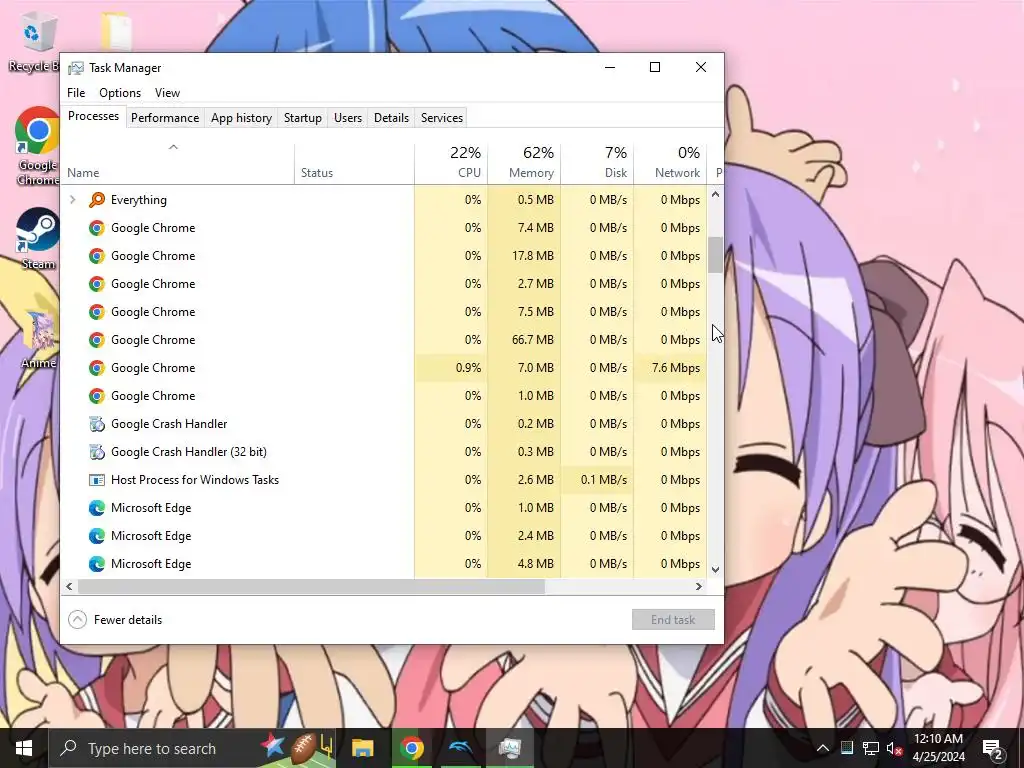Click the horizontal scrollbar thumb
The height and width of the screenshot is (768, 1024).
pos(311,586)
